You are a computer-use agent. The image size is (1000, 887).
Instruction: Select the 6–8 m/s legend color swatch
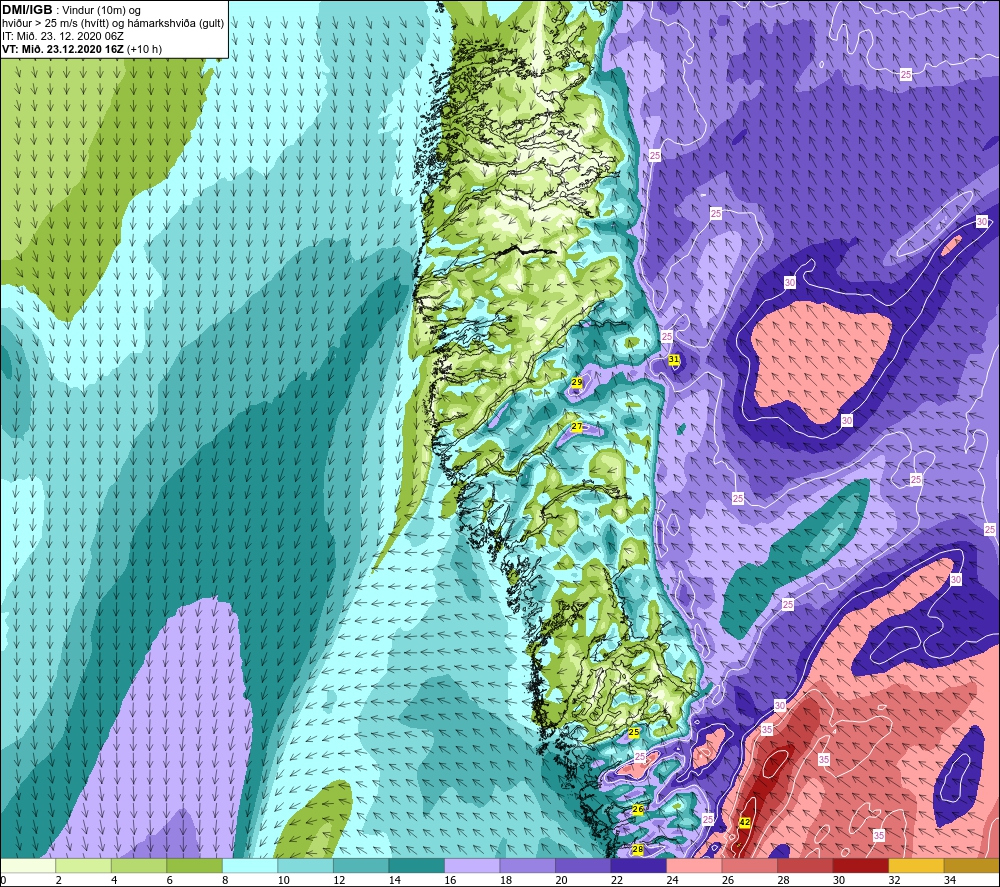[195, 866]
